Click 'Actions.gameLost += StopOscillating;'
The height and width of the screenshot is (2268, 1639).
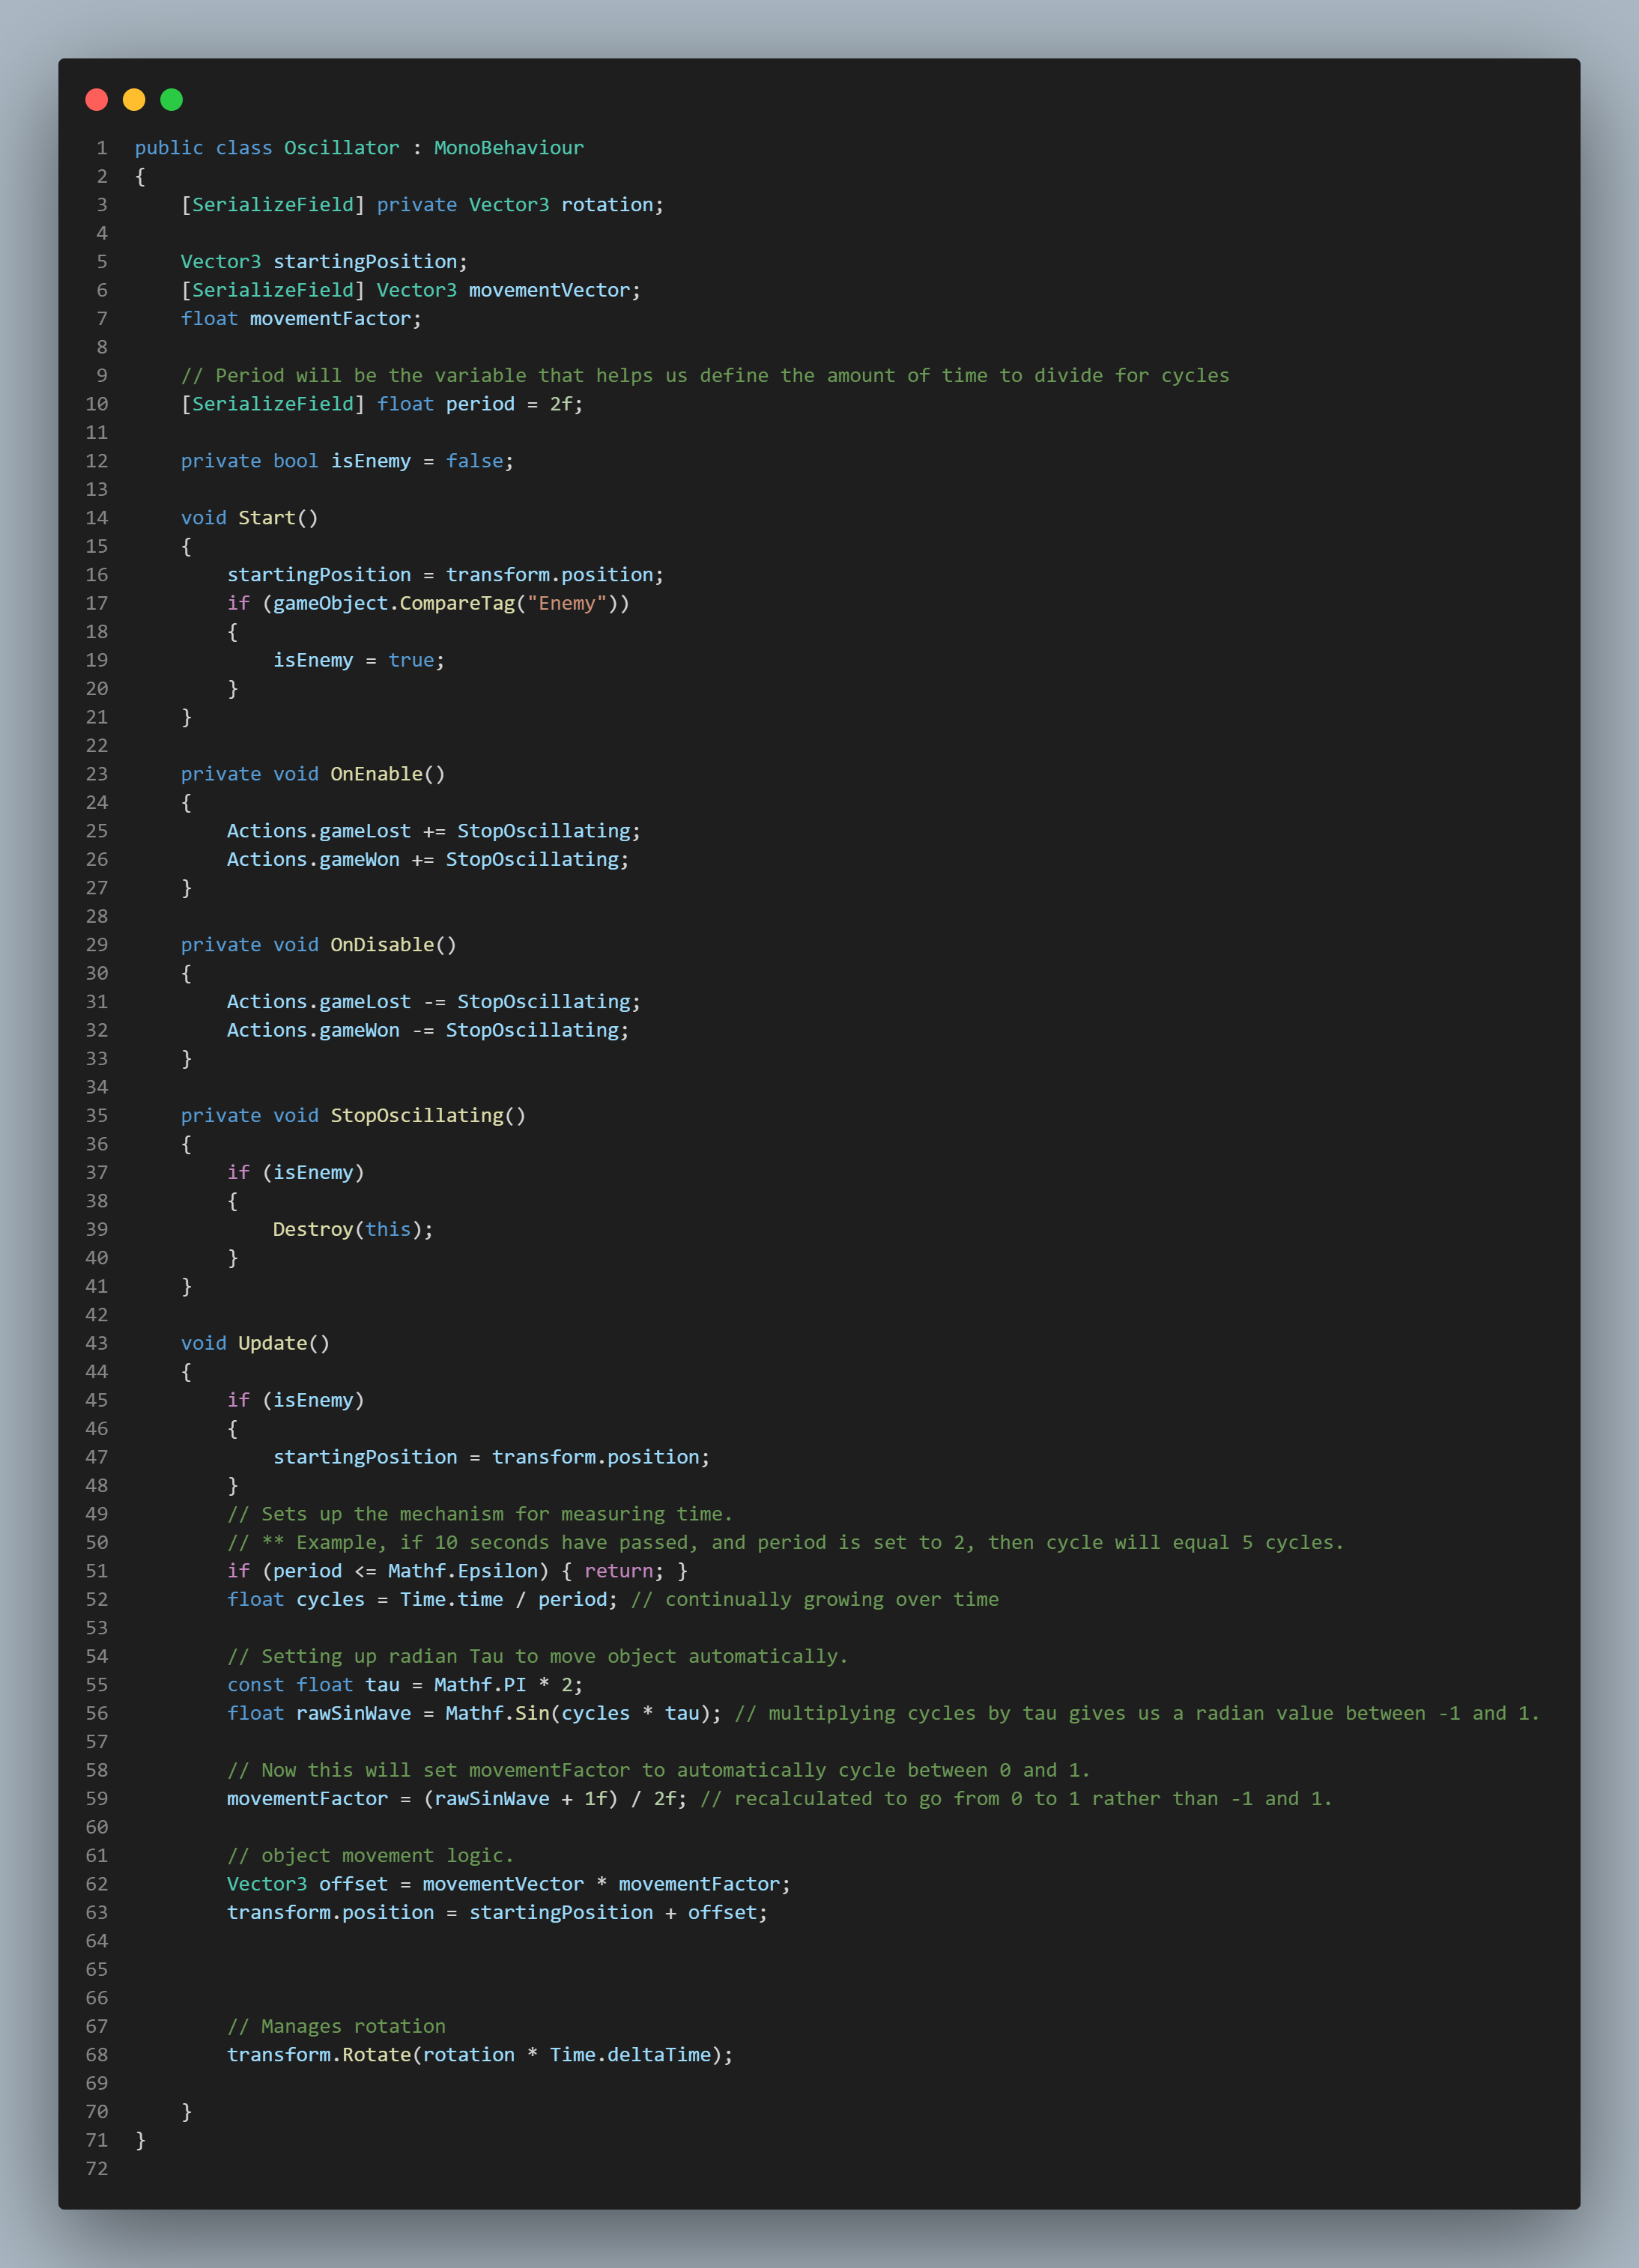434,831
